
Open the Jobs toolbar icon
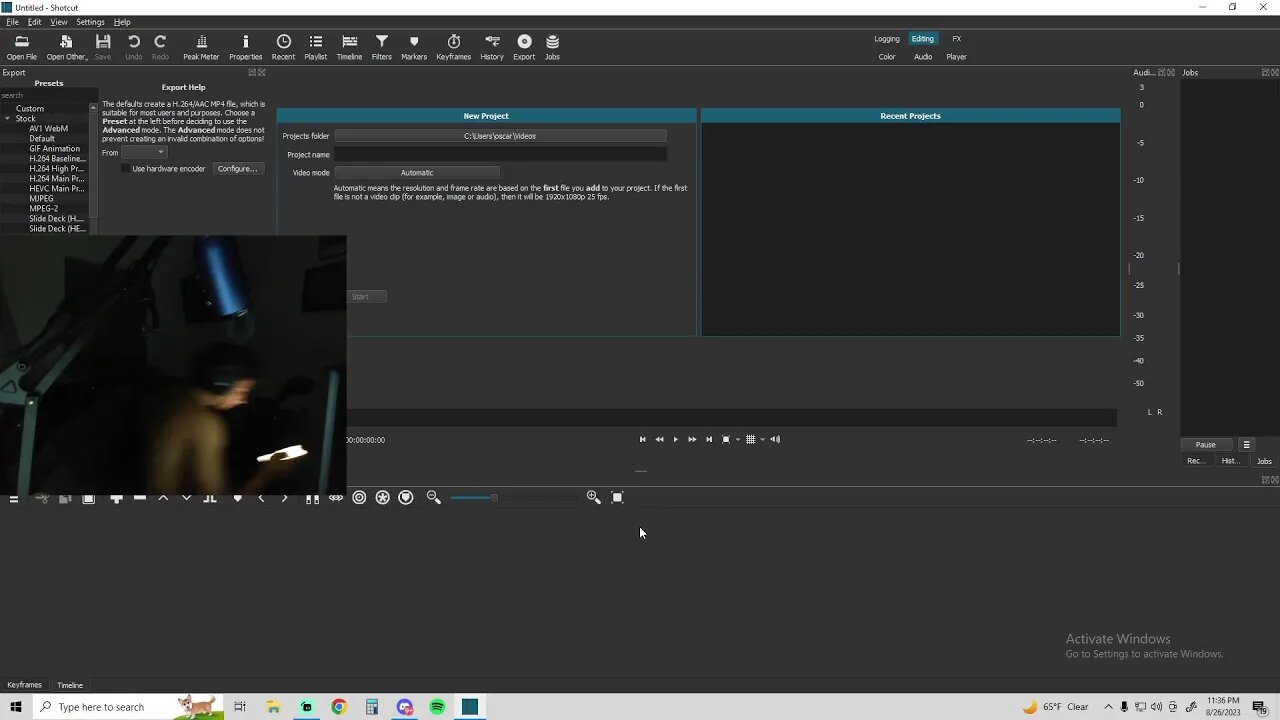pos(552,47)
